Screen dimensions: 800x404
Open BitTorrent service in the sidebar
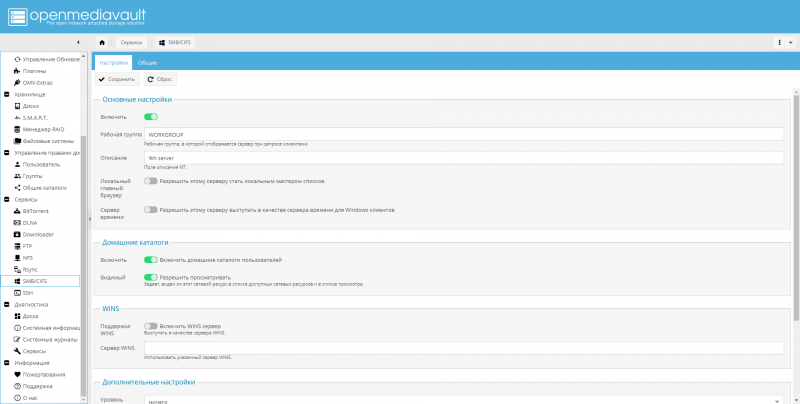point(35,211)
